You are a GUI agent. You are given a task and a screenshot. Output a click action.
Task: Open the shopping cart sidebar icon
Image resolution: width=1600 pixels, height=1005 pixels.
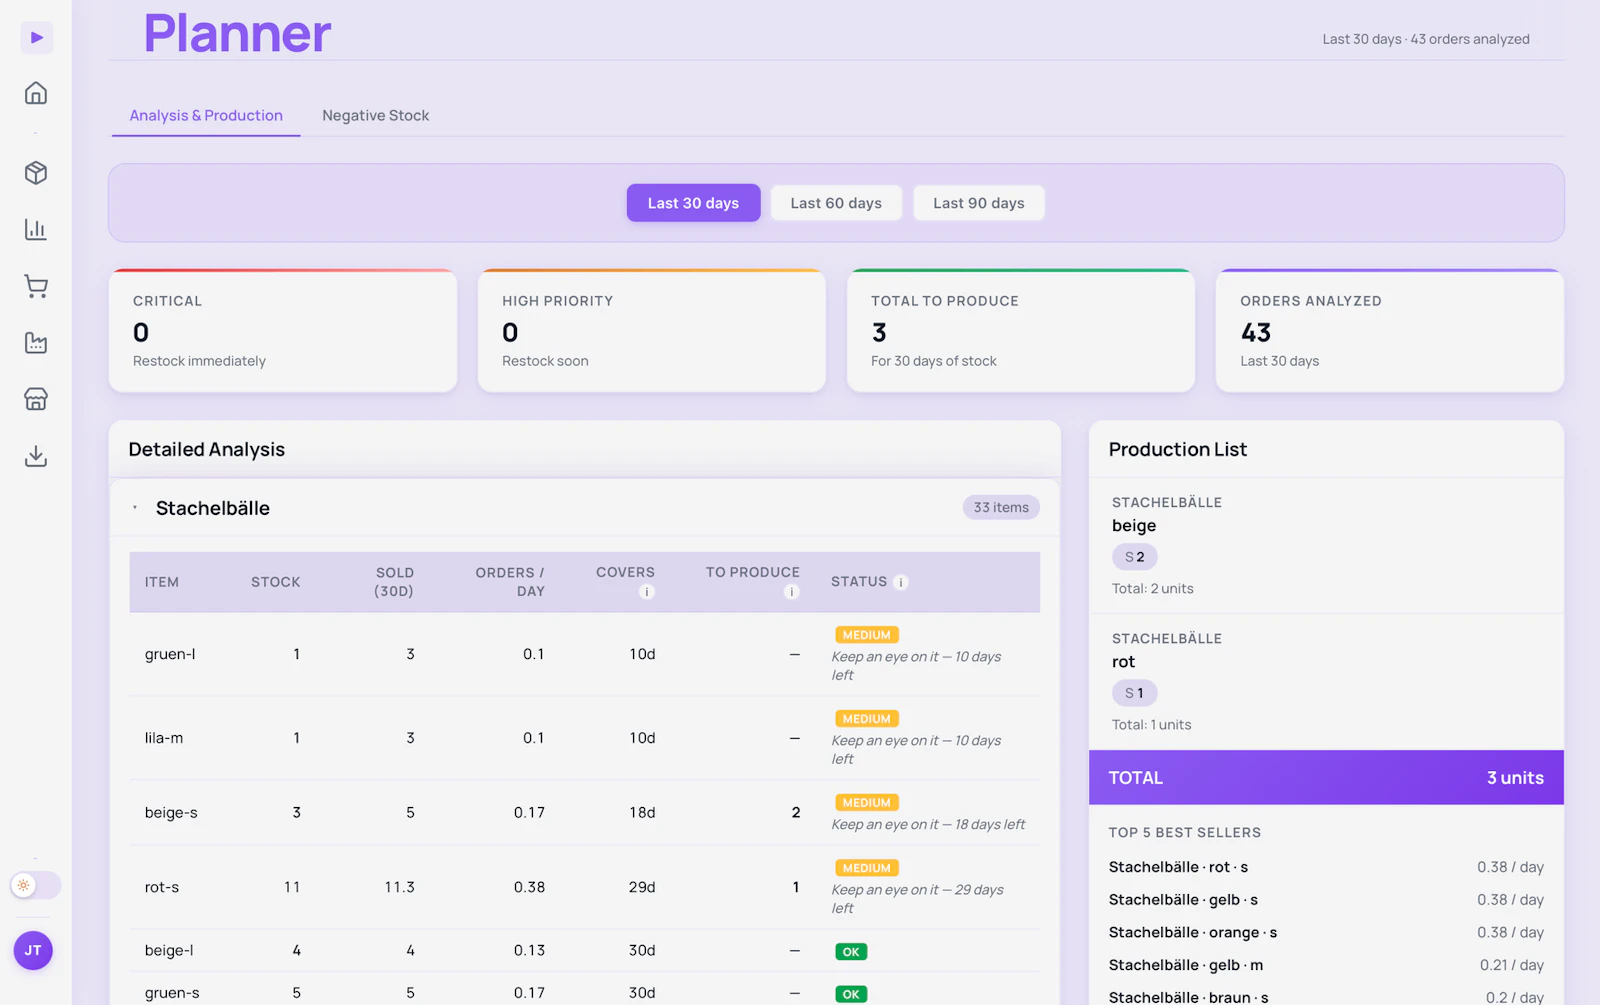coord(36,287)
